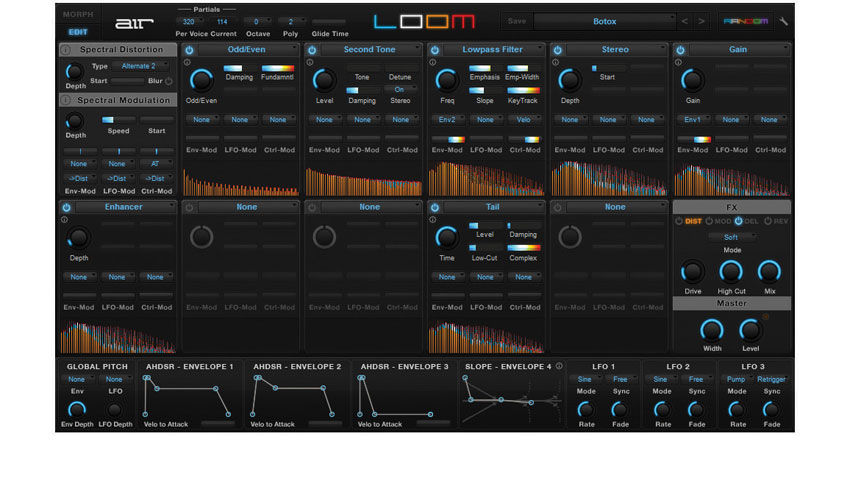Adjust the Enhancer Depth knob
The height and width of the screenshot is (478, 850).
click(78, 238)
